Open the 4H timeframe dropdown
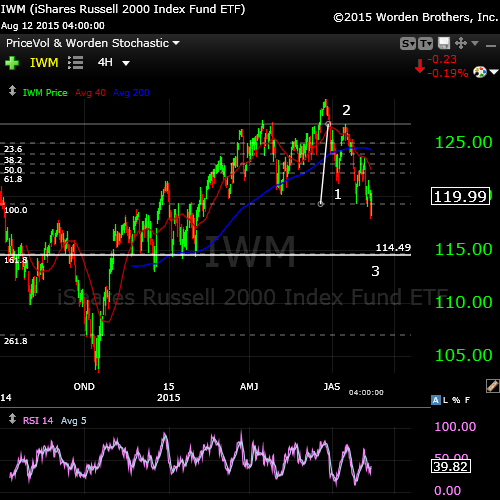Image resolution: width=500 pixels, height=500 pixels. (x=113, y=63)
